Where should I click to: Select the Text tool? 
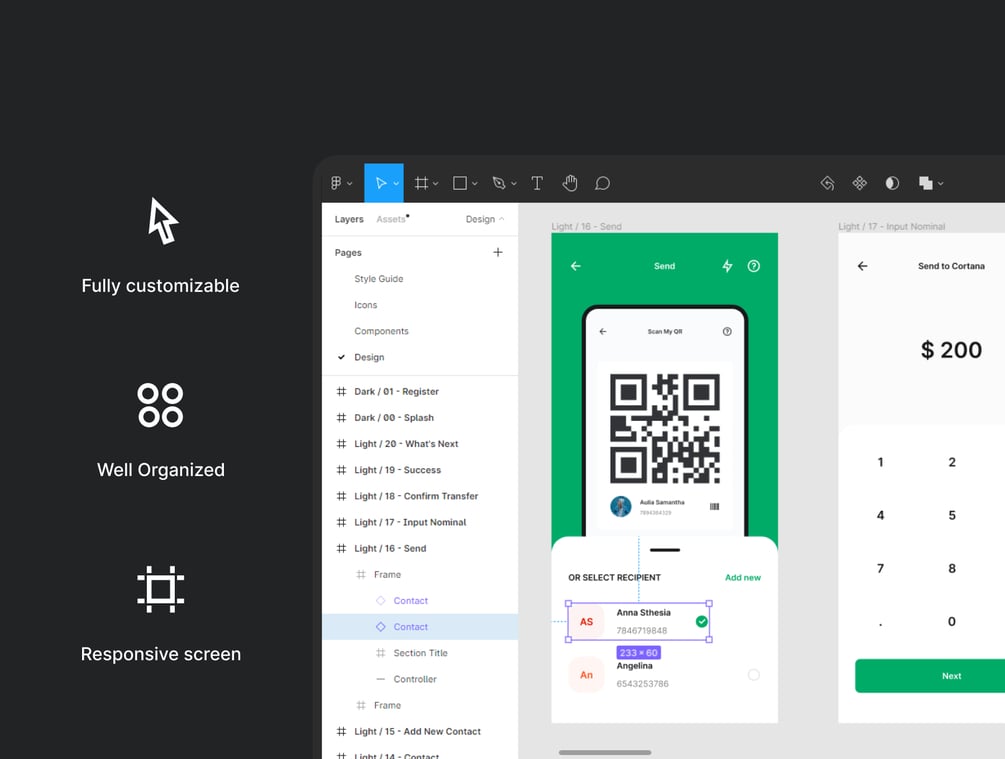537,183
